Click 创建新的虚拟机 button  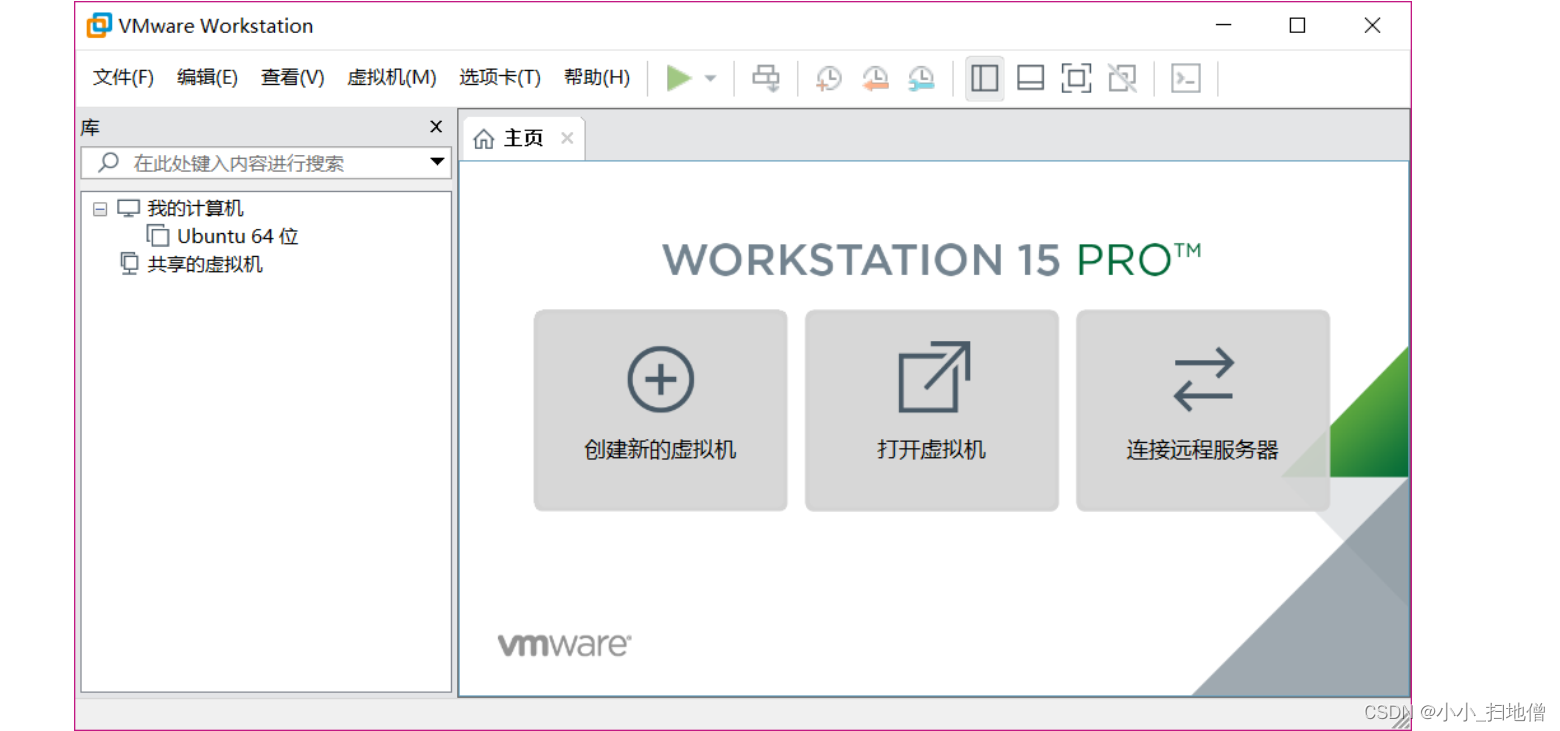coord(660,410)
